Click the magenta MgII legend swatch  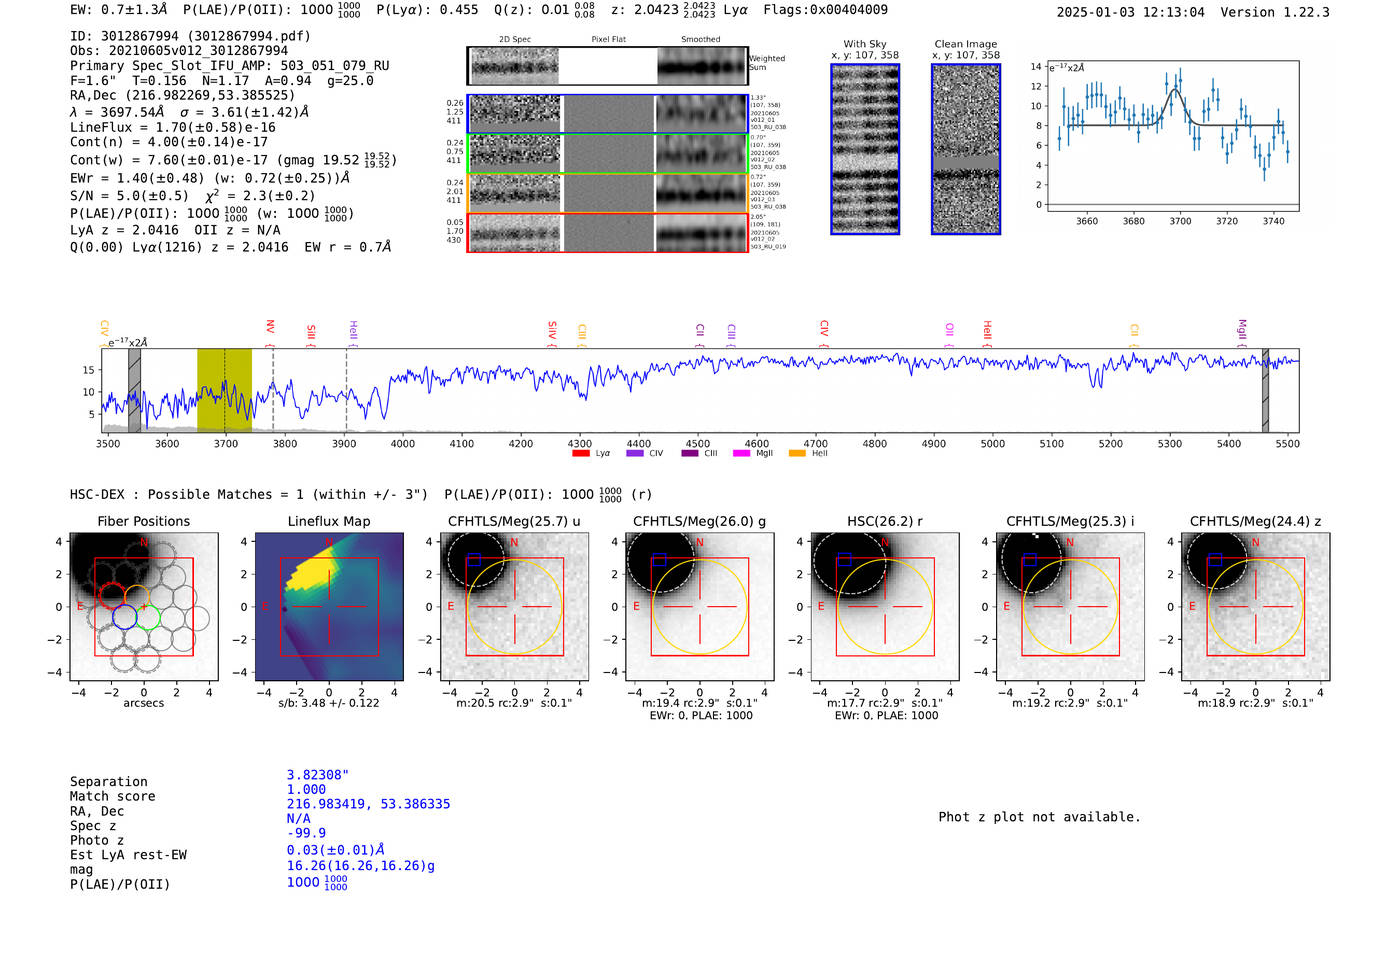point(741,453)
